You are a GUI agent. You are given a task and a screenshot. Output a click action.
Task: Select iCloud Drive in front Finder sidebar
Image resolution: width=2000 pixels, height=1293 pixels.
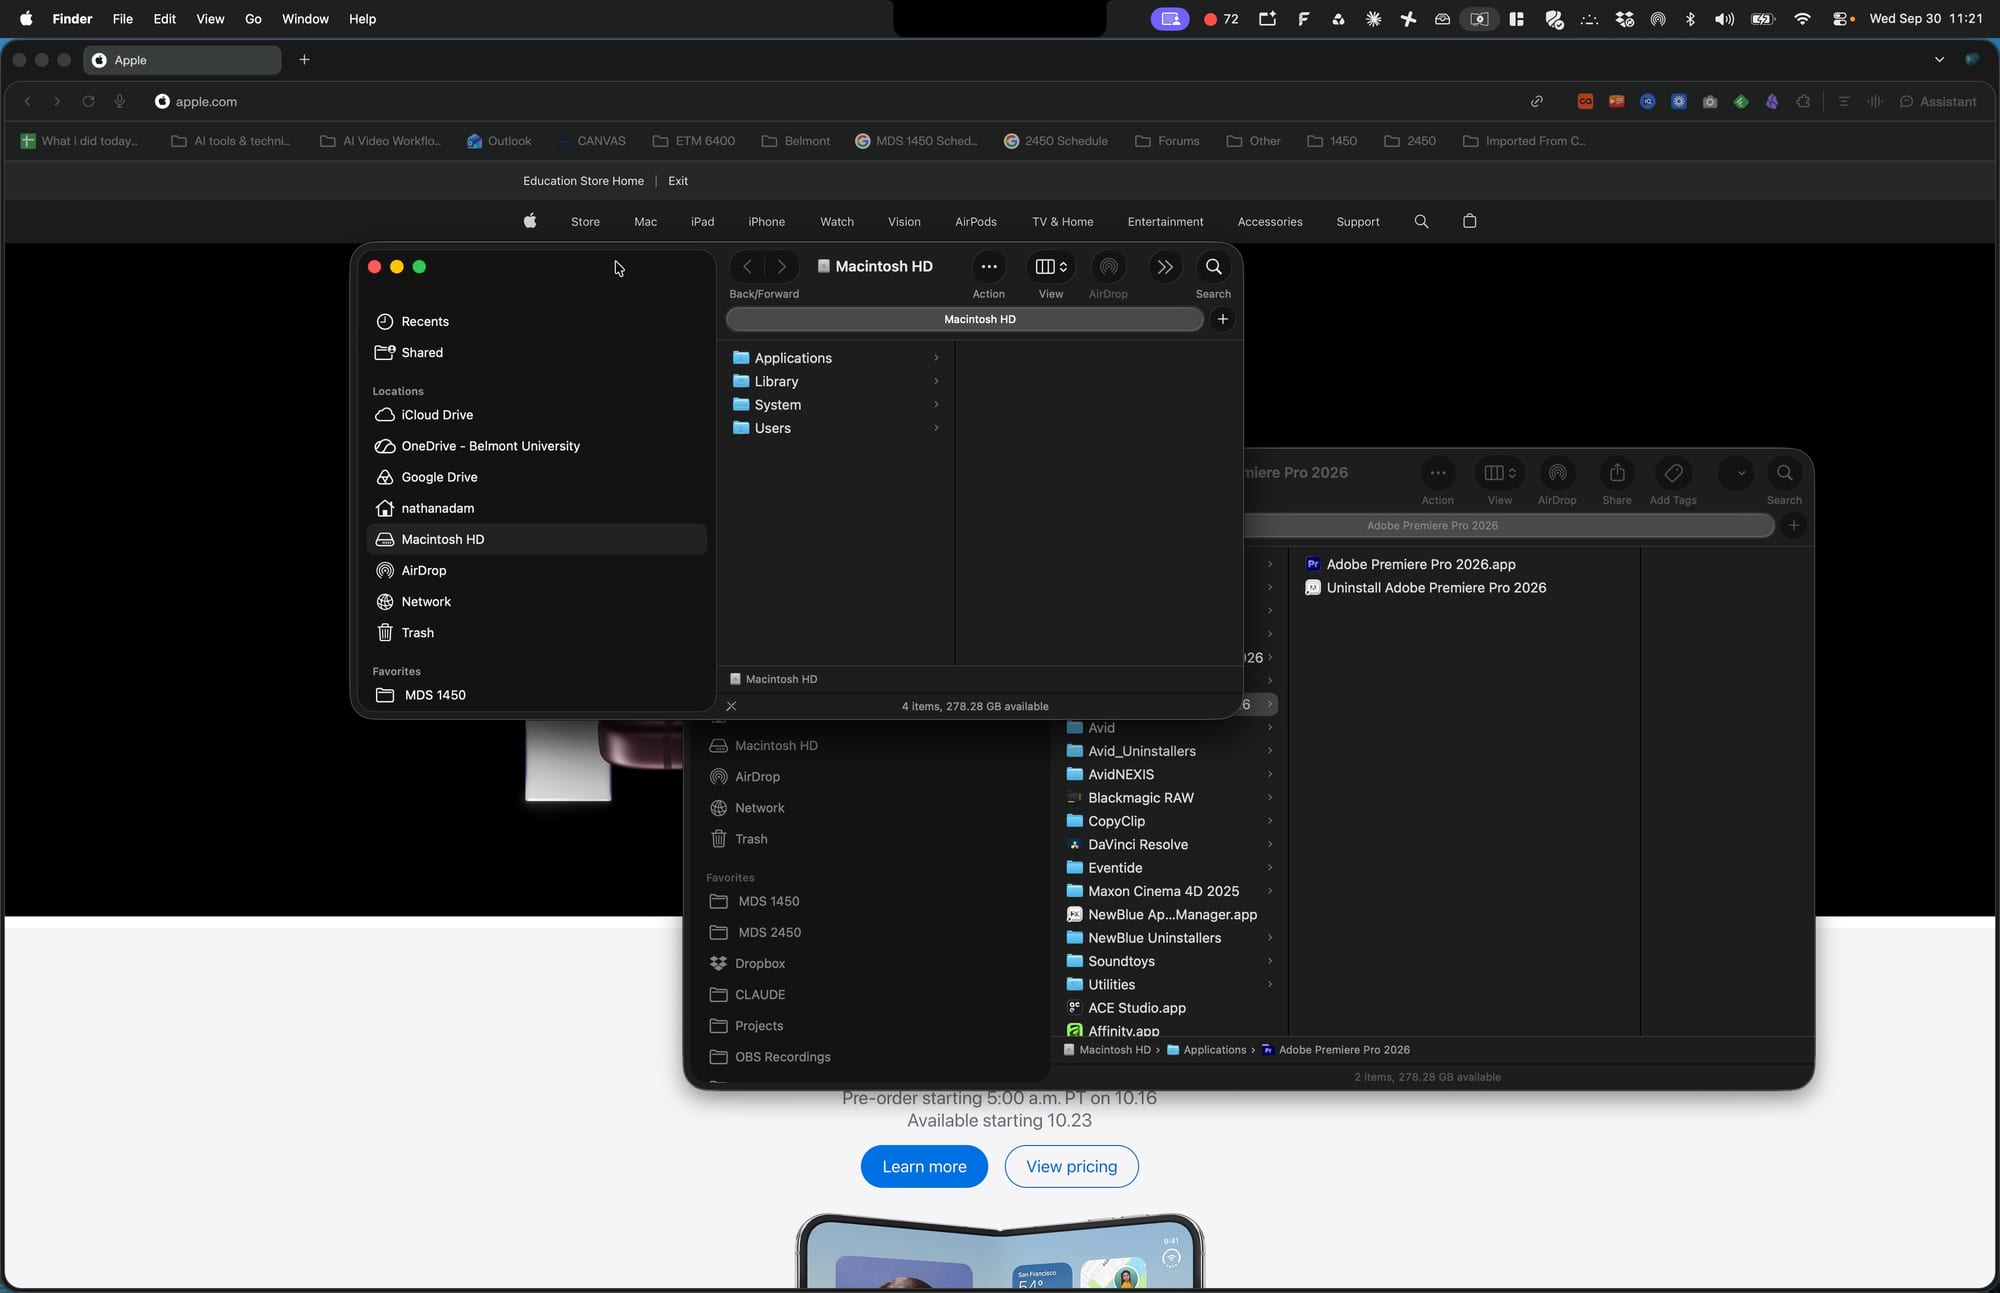pos(537,414)
